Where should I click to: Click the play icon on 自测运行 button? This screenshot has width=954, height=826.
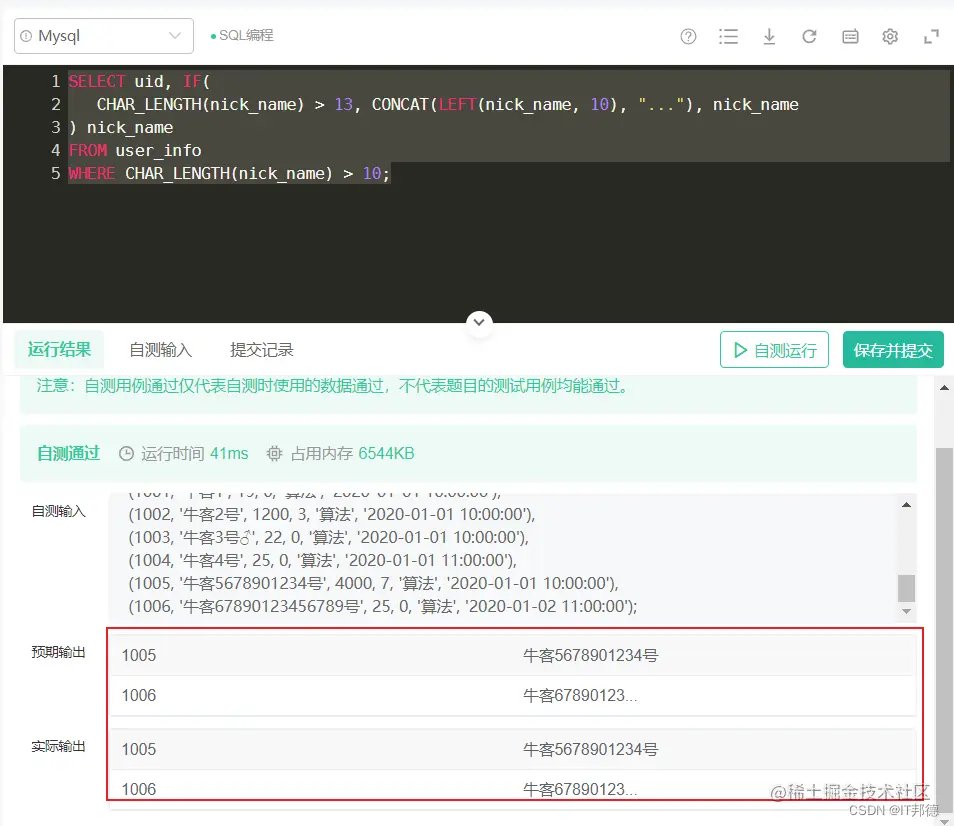coord(742,350)
